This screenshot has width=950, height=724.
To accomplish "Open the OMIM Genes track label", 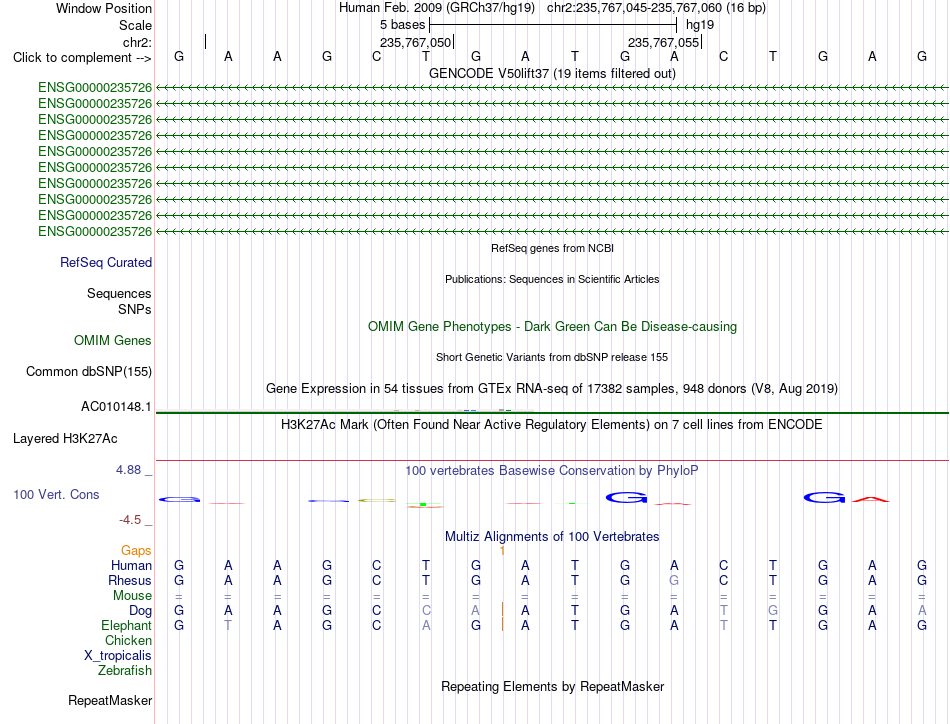I will 113,340.
